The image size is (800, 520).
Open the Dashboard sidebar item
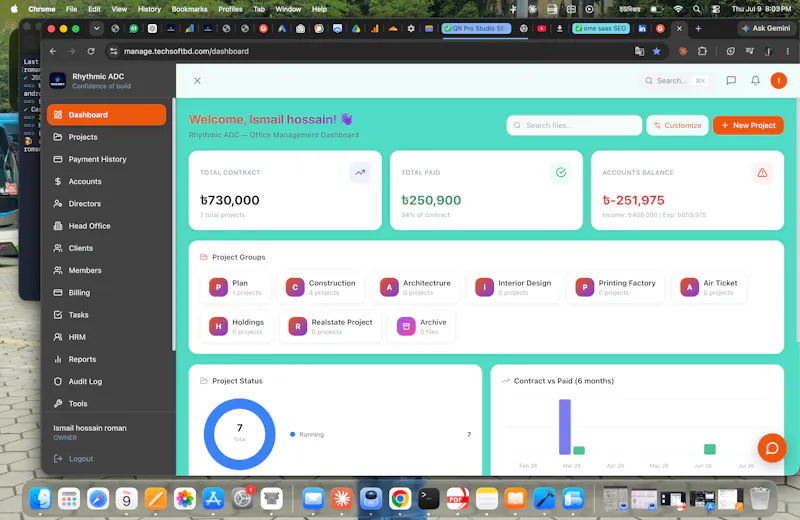106,115
